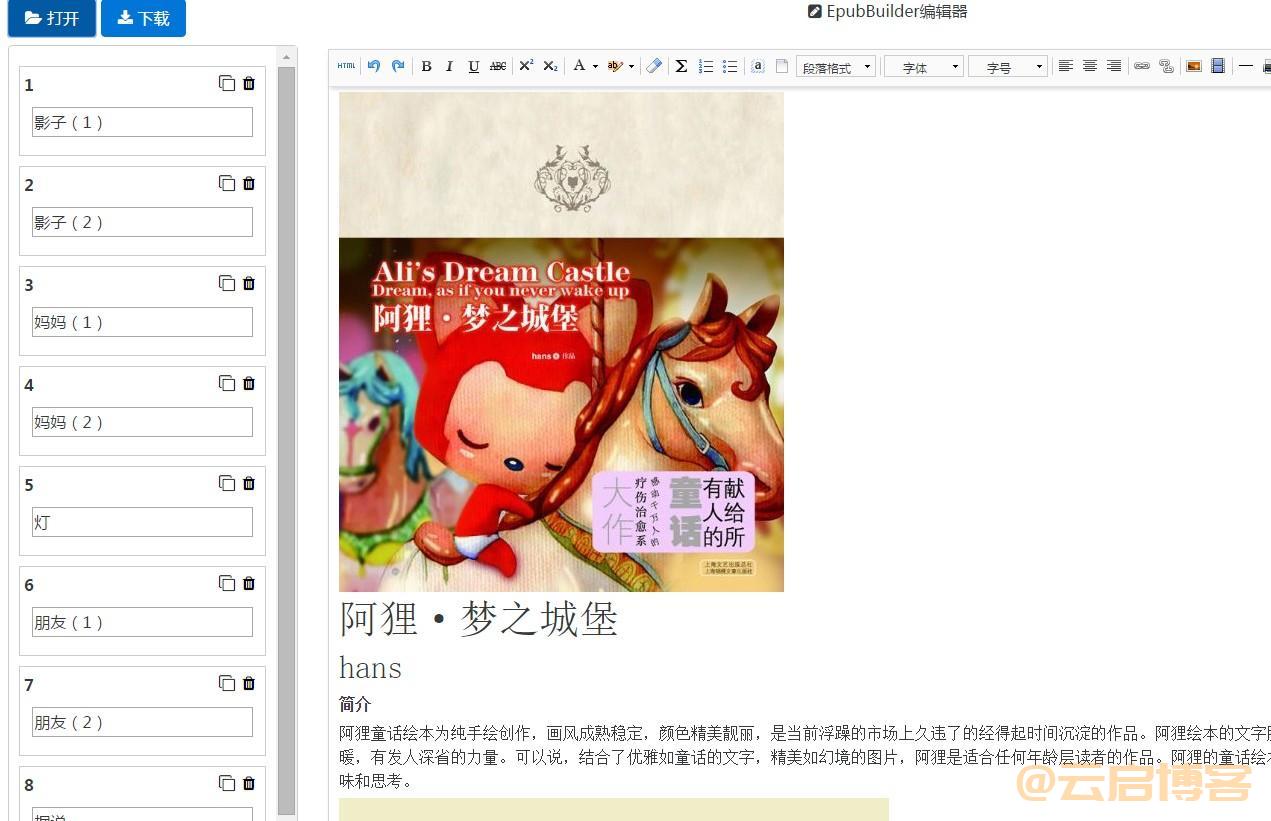Toggle the bulleted list
Image resolution: width=1271 pixels, height=821 pixels.
(730, 66)
